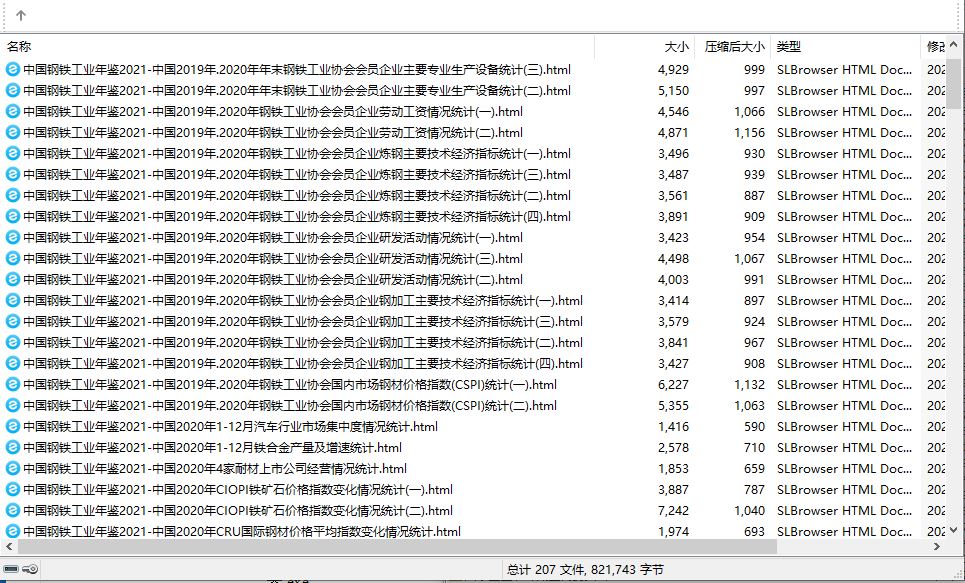Screen dimensions: 965x583
Task: Click the size value 3,891
Action: 673,216
